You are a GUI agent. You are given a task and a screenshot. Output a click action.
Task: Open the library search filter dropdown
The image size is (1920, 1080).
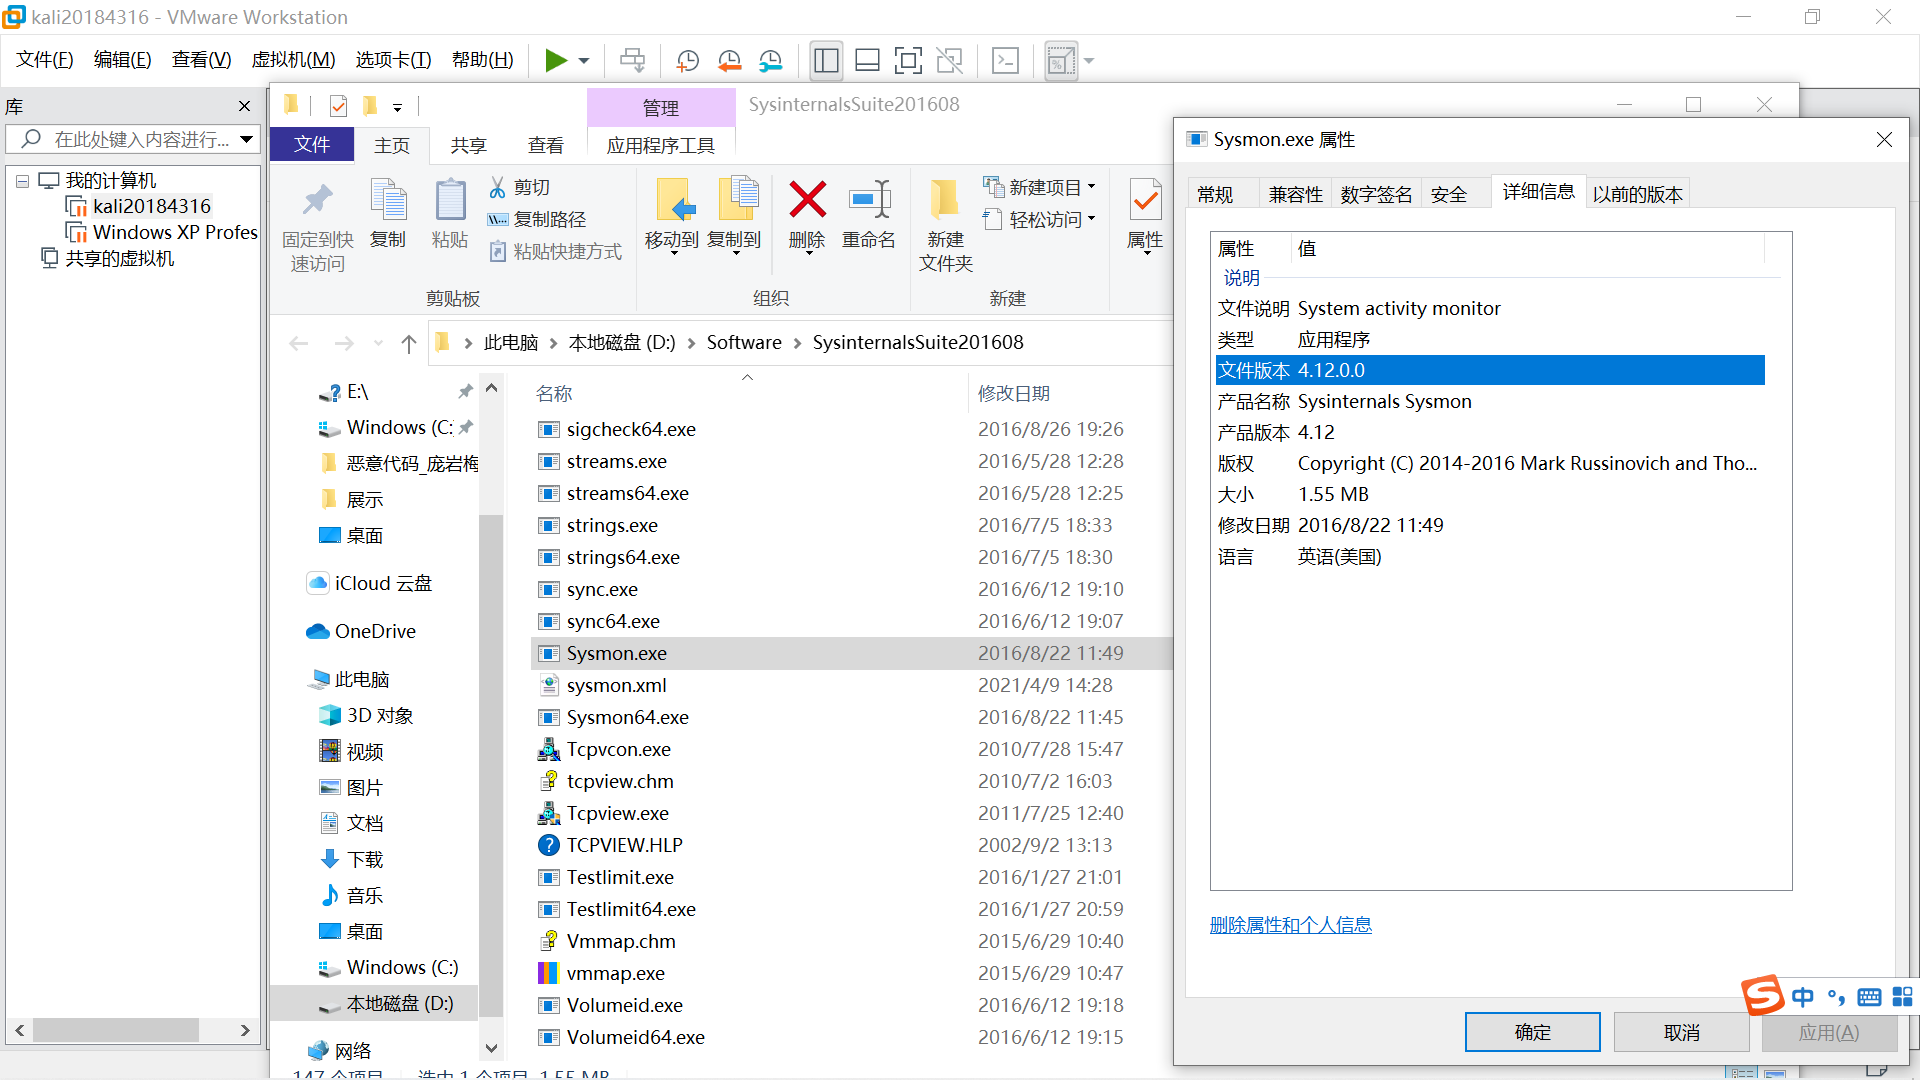[246, 139]
